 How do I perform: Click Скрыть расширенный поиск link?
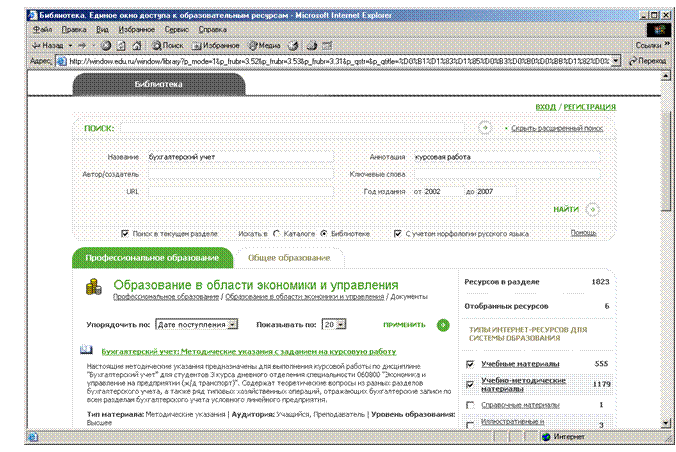(x=557, y=128)
